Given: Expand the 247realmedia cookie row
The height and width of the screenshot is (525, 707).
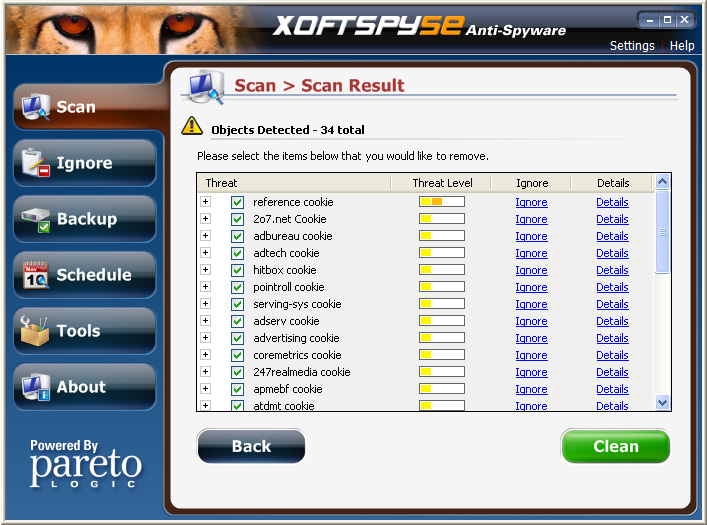Looking at the screenshot, I should point(206,371).
